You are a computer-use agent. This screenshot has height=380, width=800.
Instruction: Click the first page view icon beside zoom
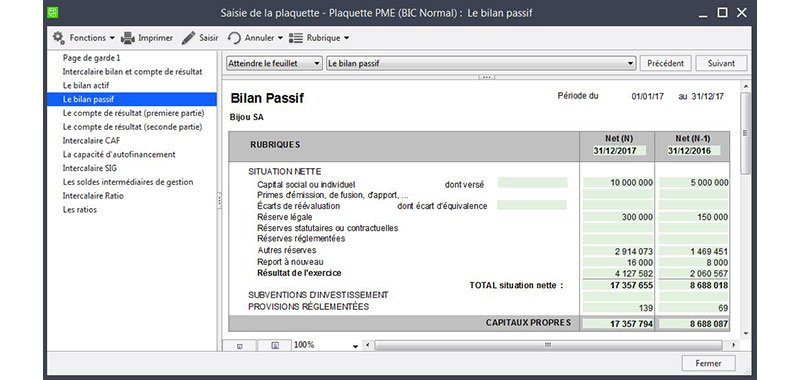pos(240,345)
